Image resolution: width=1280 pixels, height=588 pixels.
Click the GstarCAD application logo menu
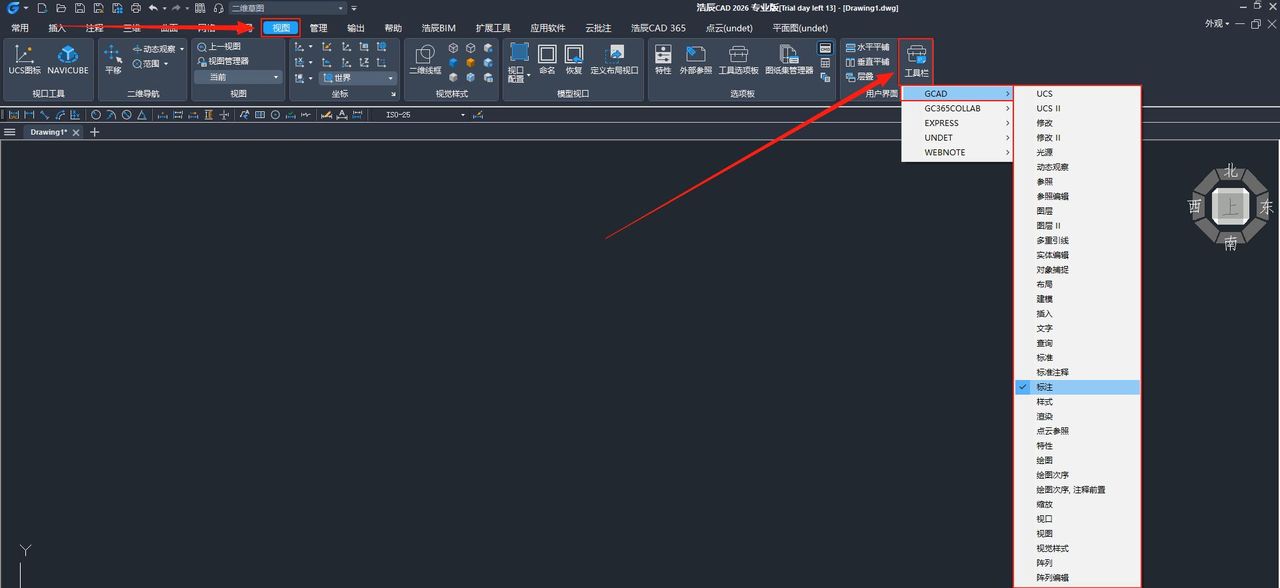[x=14, y=8]
